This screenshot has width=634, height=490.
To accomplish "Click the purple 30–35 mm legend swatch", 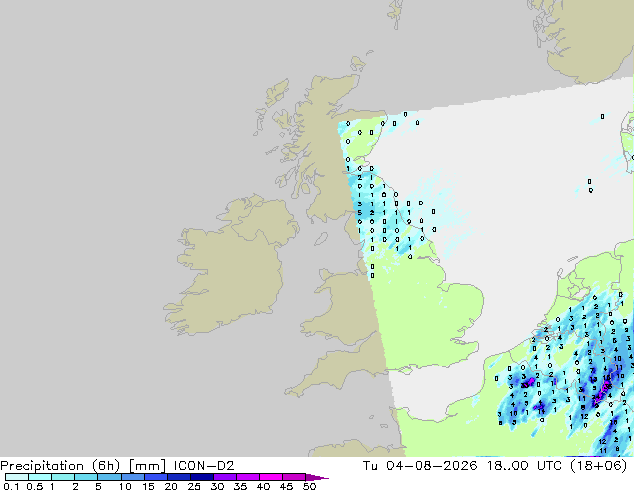I will [x=225, y=477].
